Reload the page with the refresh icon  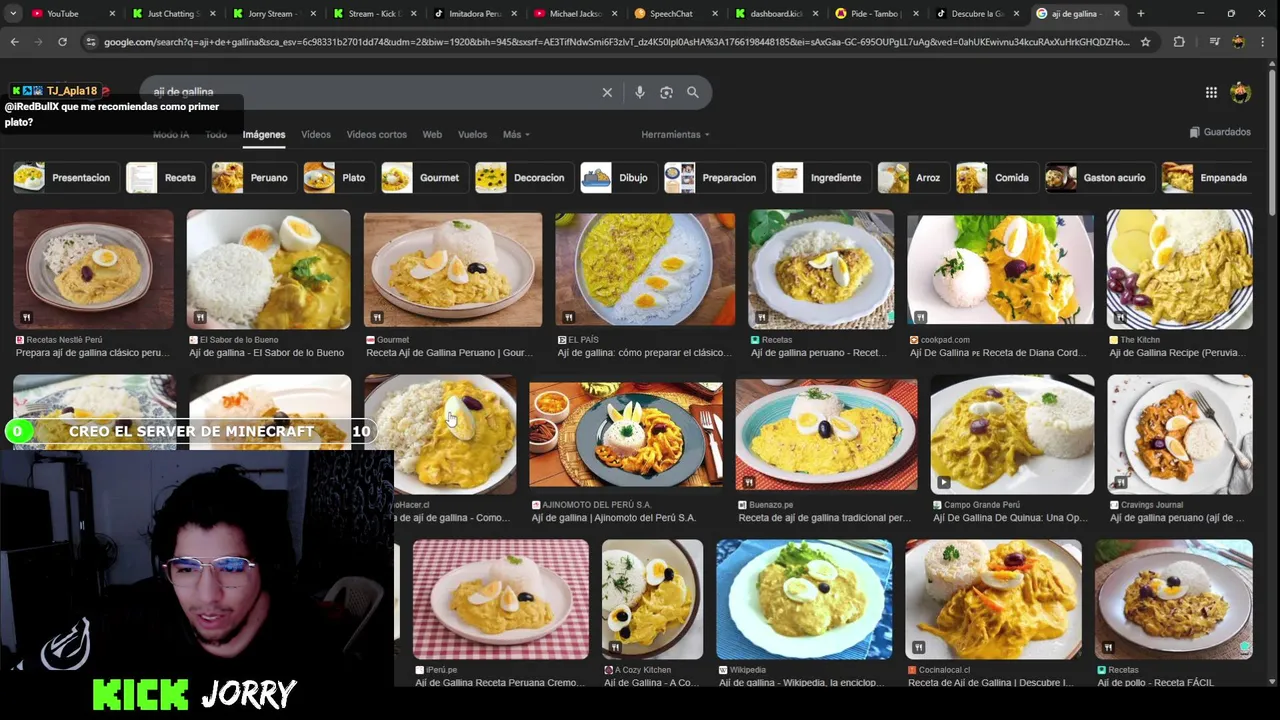tap(62, 42)
